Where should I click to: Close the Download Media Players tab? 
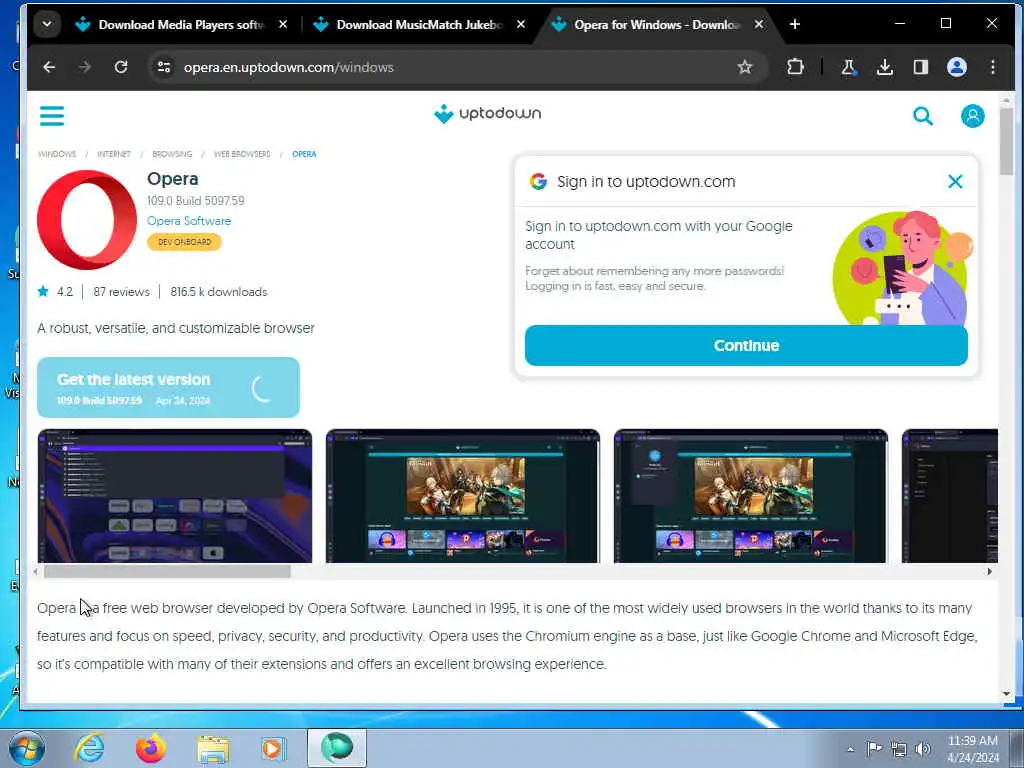[x=283, y=24]
